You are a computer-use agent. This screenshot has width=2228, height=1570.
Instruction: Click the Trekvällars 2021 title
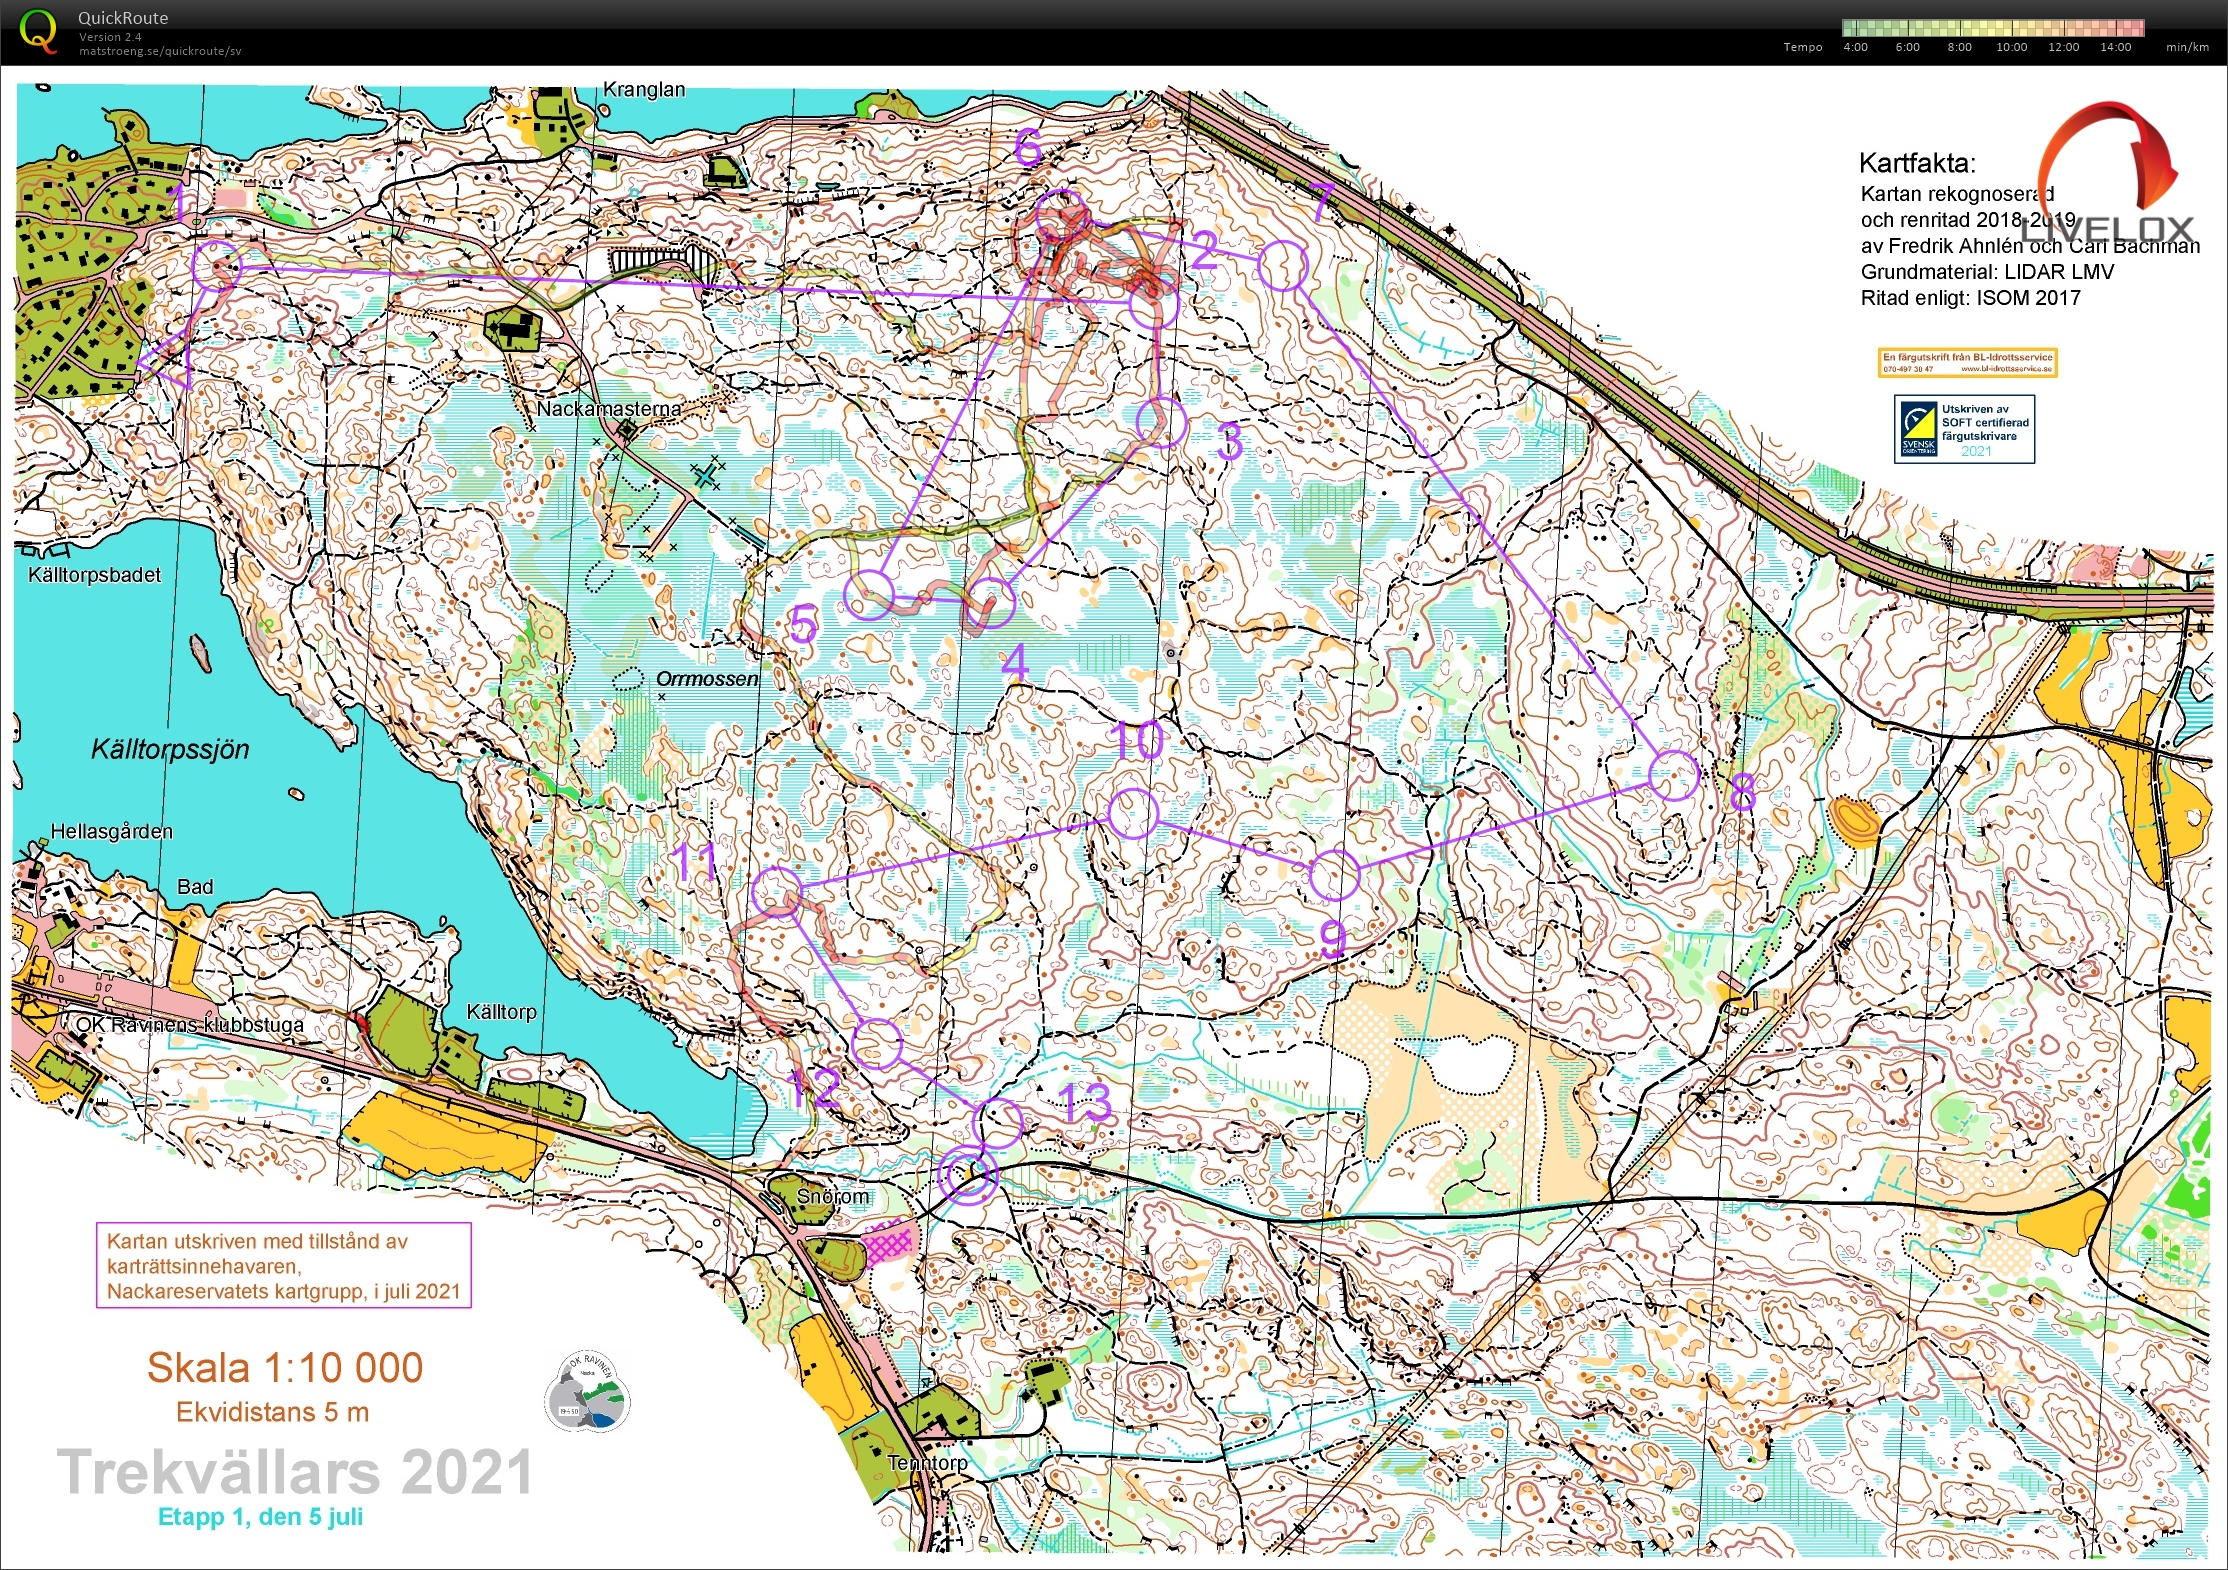click(x=295, y=1472)
